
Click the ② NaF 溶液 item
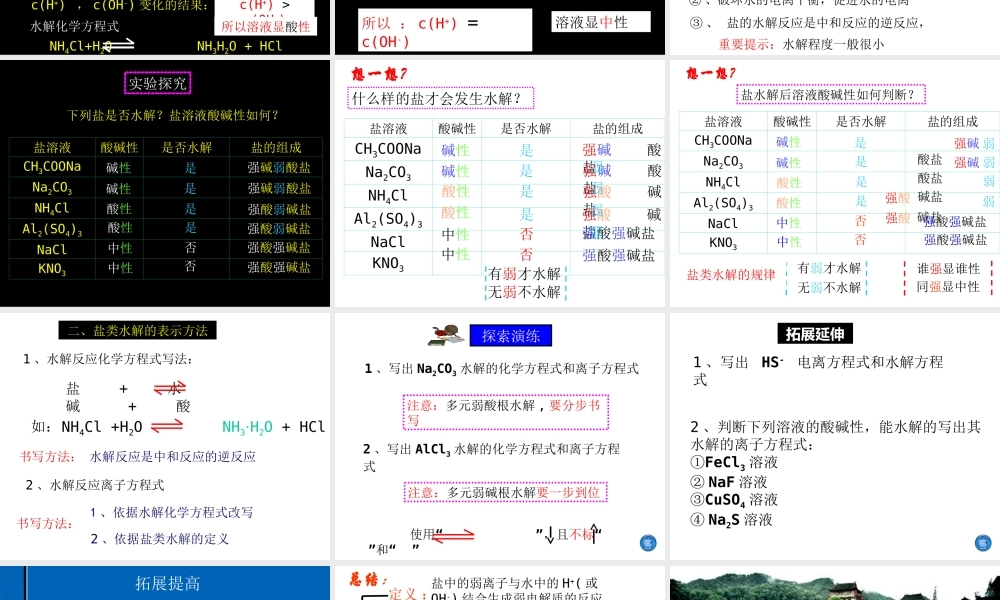click(729, 482)
